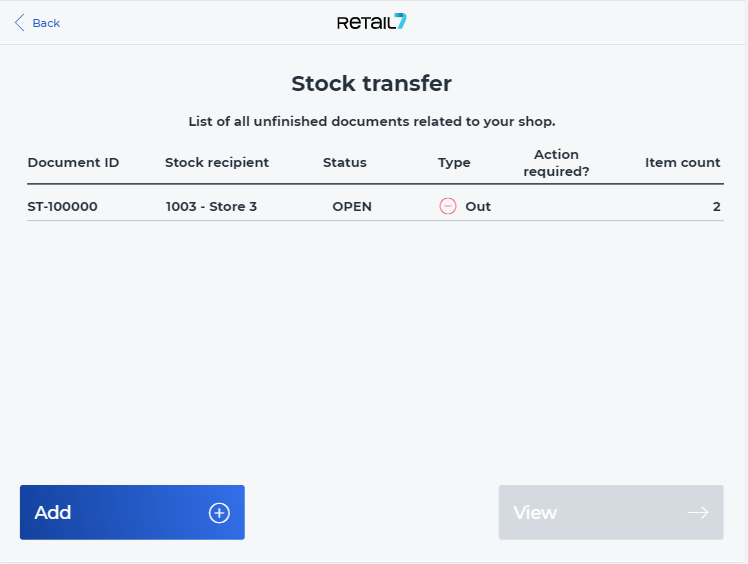Select the 1003 - Store 3 recipient cell
This screenshot has height=564, width=748.
click(211, 207)
